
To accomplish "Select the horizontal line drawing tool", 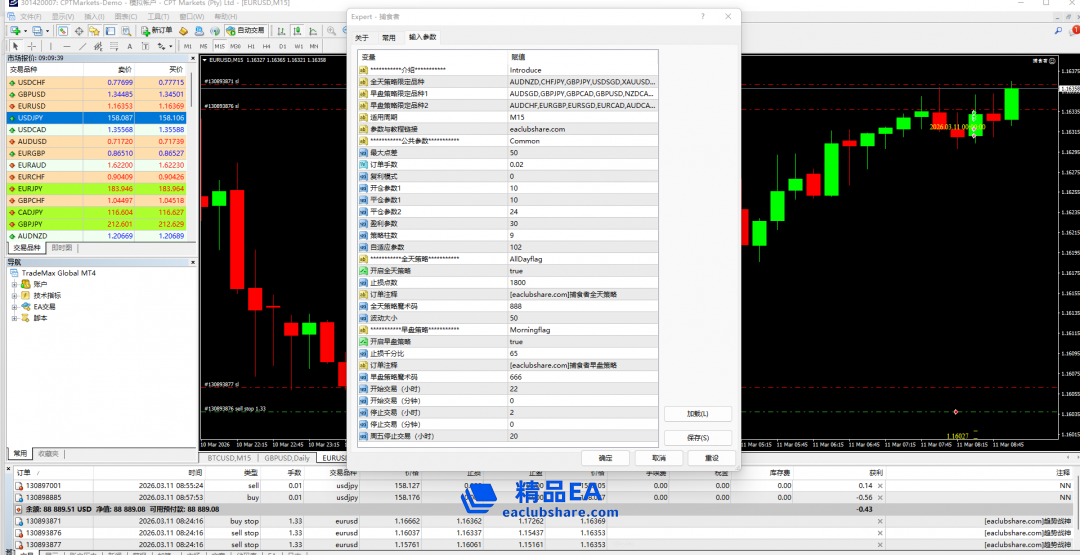I will (66, 46).
